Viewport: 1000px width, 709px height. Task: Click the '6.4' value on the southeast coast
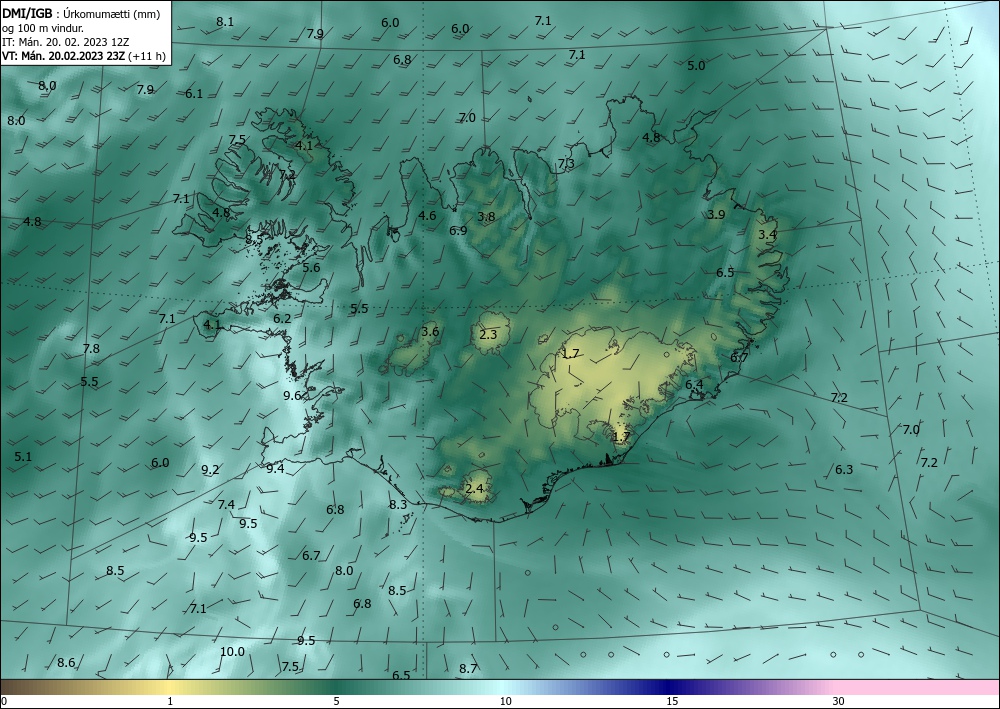tap(694, 384)
